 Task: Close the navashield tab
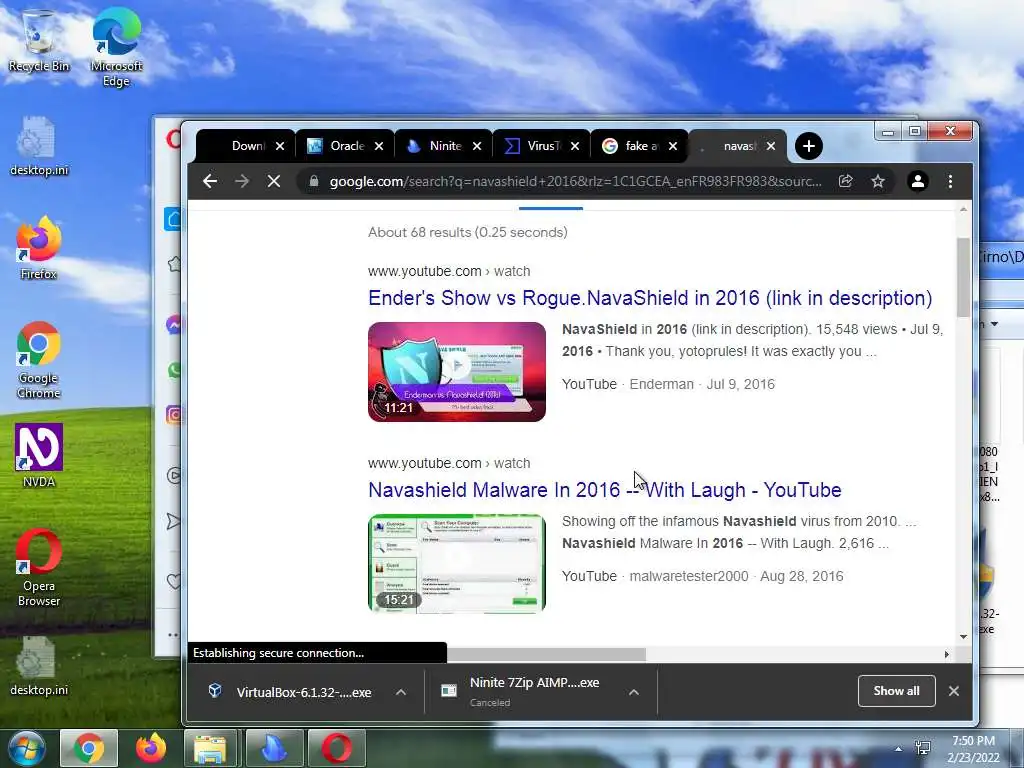(x=771, y=146)
